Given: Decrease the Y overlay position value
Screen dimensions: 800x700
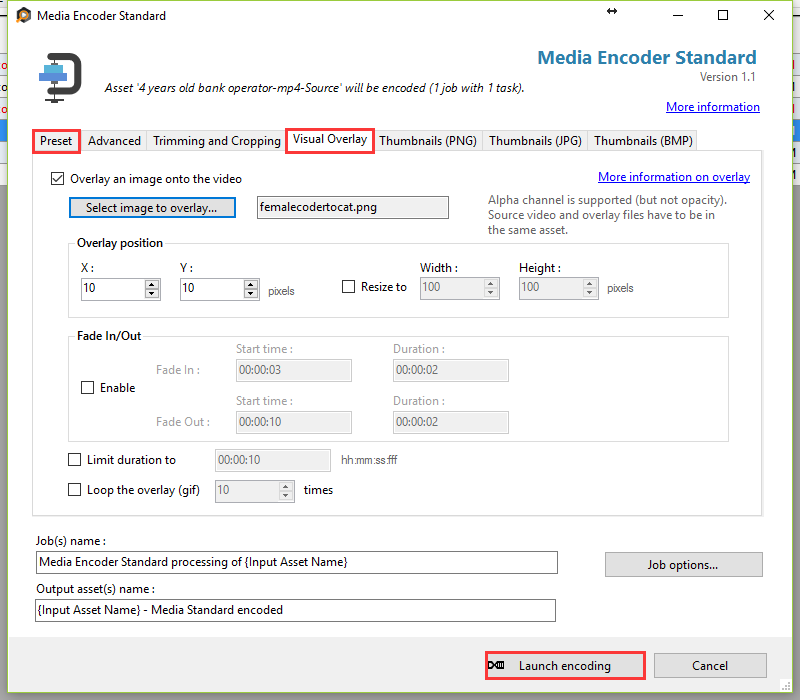Looking at the screenshot, I should click(251, 294).
